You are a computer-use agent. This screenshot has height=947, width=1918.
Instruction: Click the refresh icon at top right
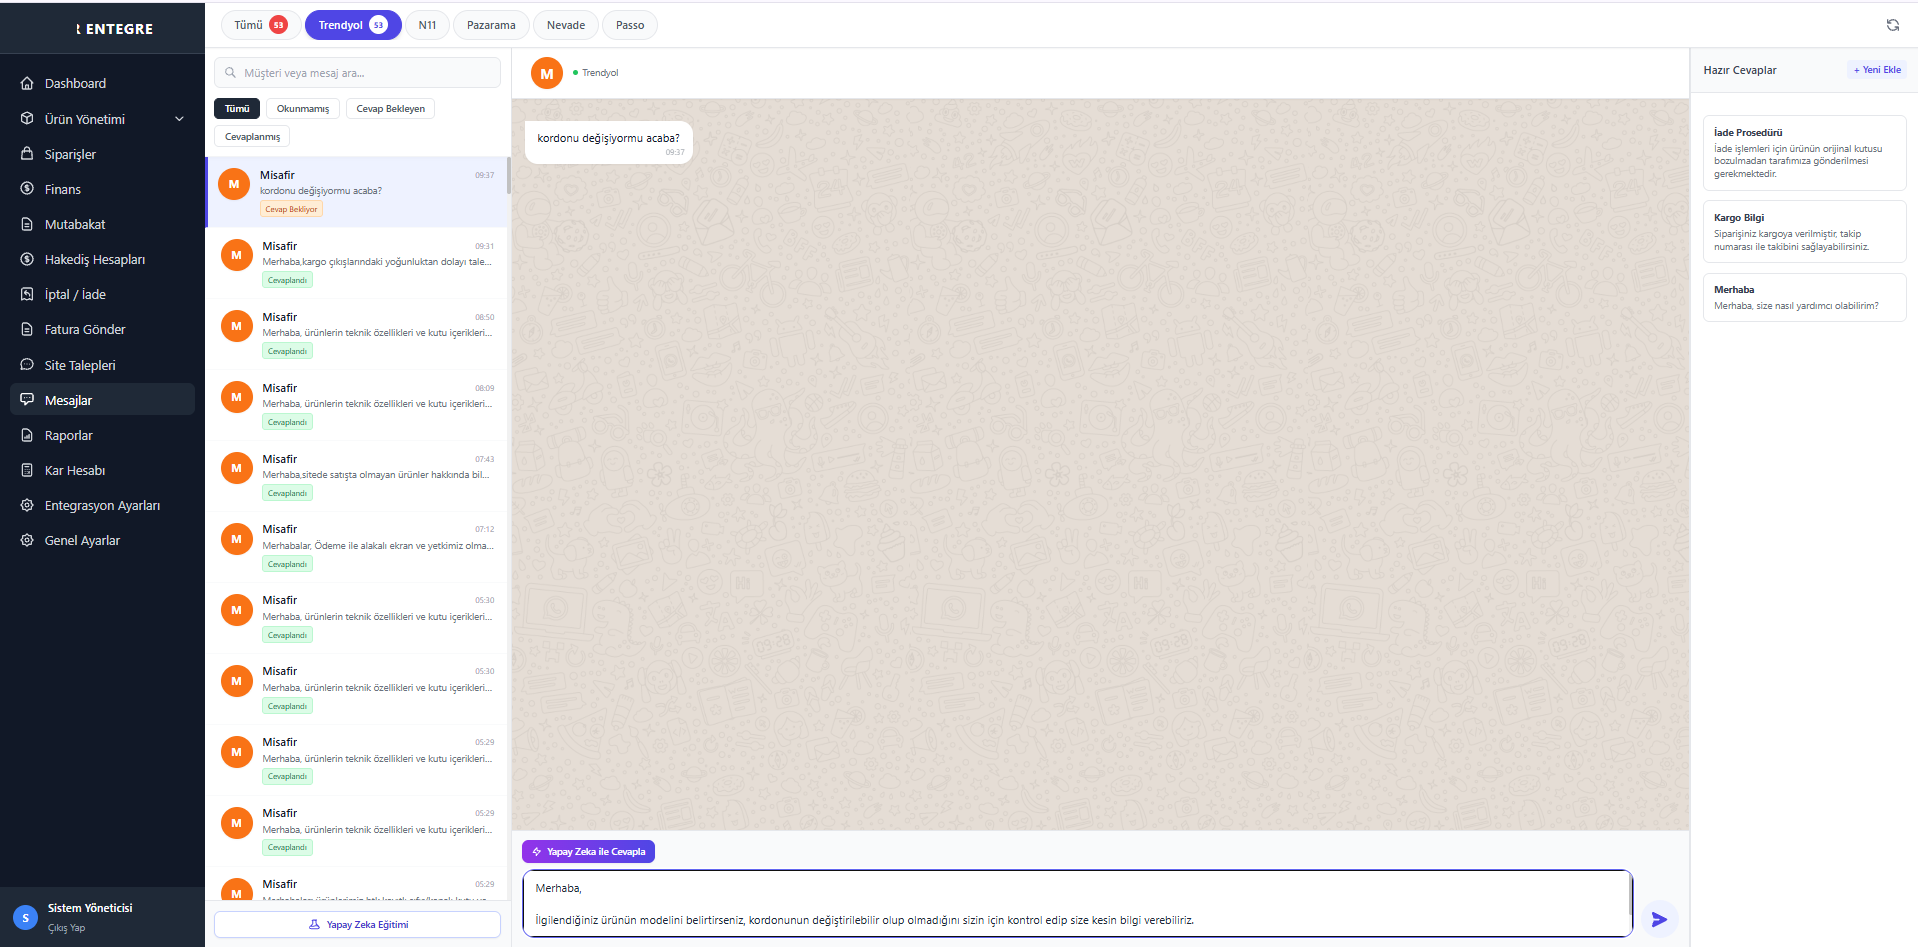[1892, 25]
